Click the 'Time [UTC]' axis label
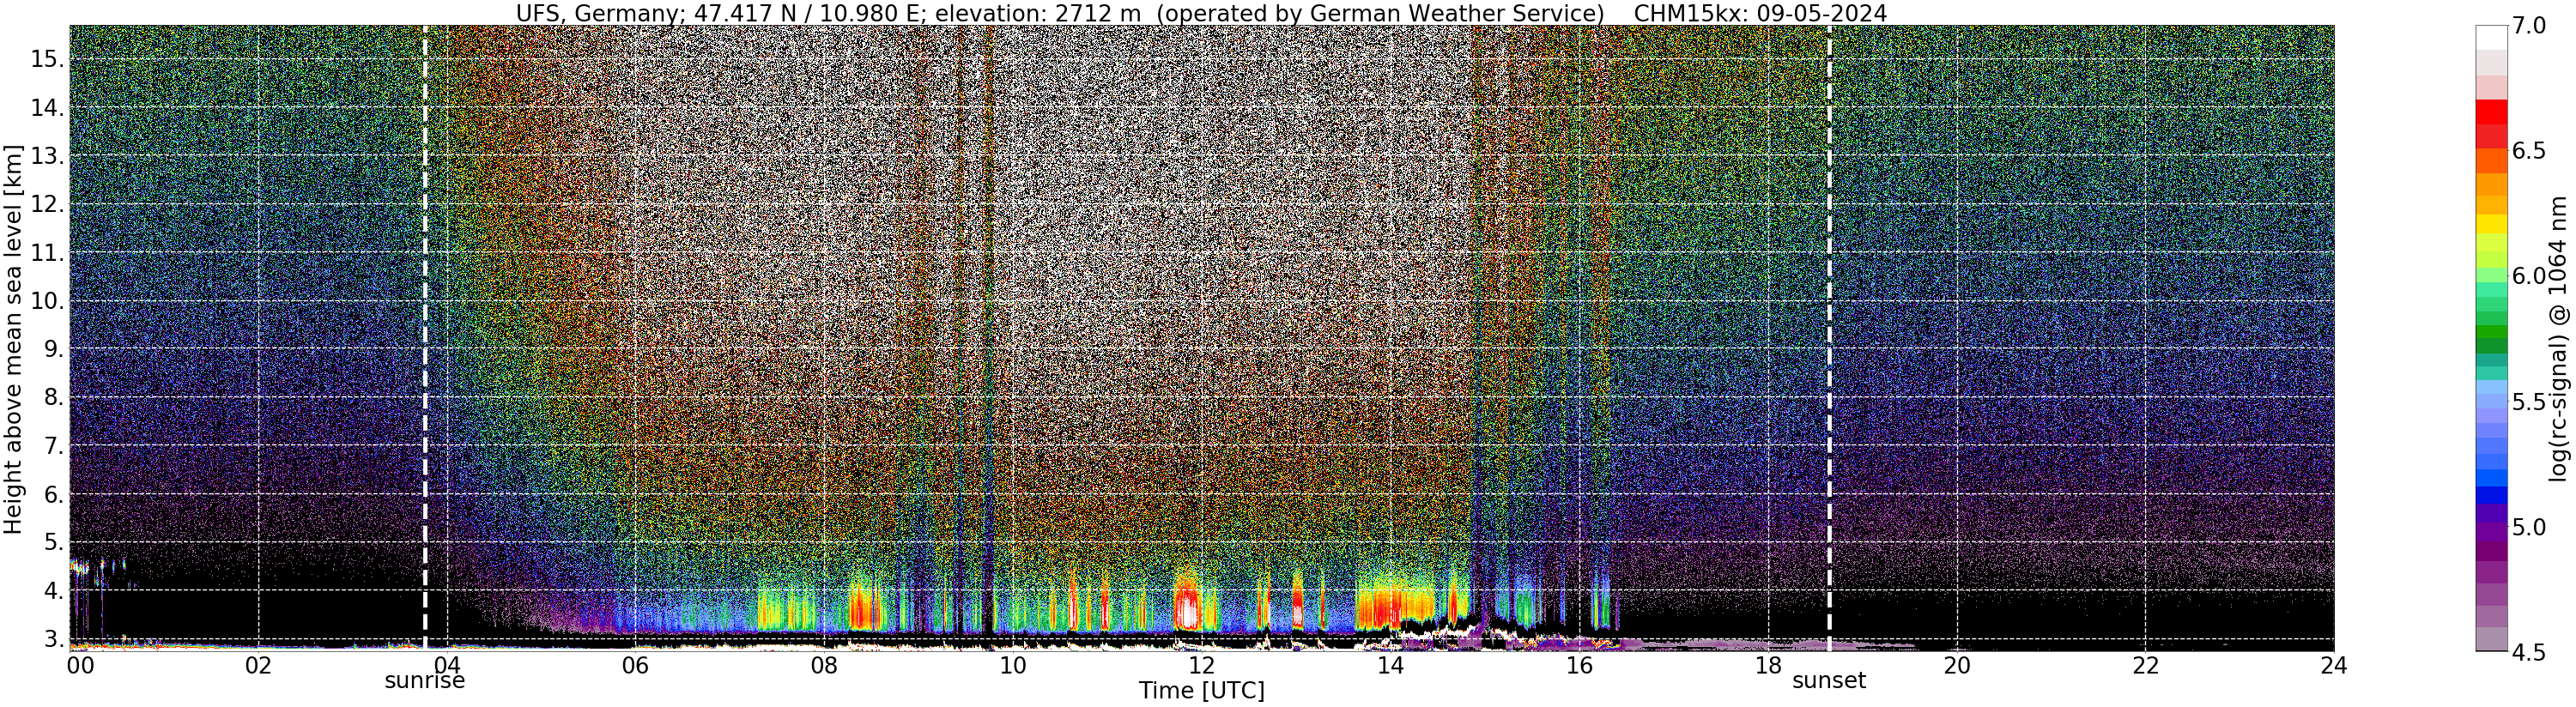The image size is (2576, 707). coord(1202,691)
